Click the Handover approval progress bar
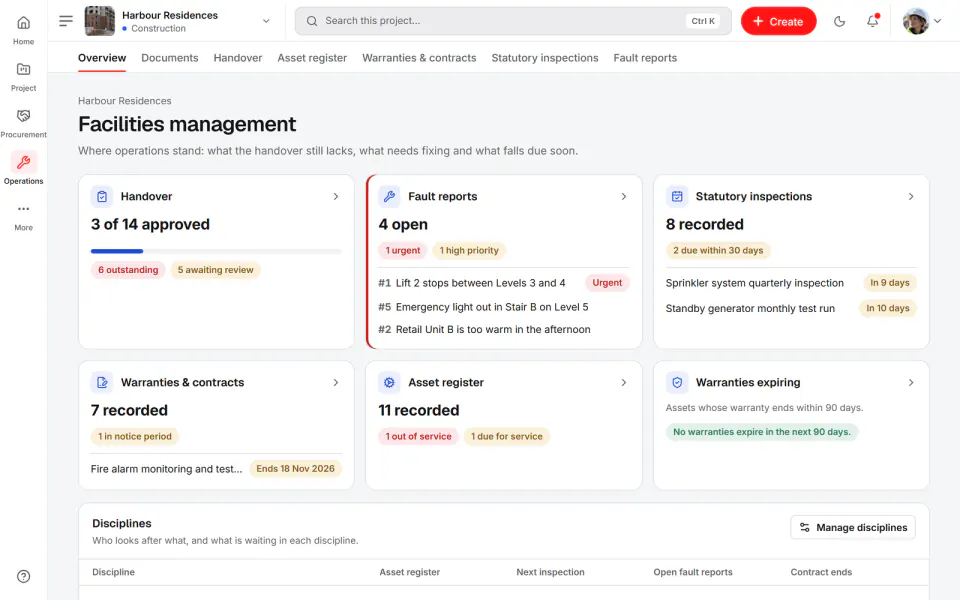Image resolution: width=960 pixels, height=600 pixels. (x=216, y=251)
